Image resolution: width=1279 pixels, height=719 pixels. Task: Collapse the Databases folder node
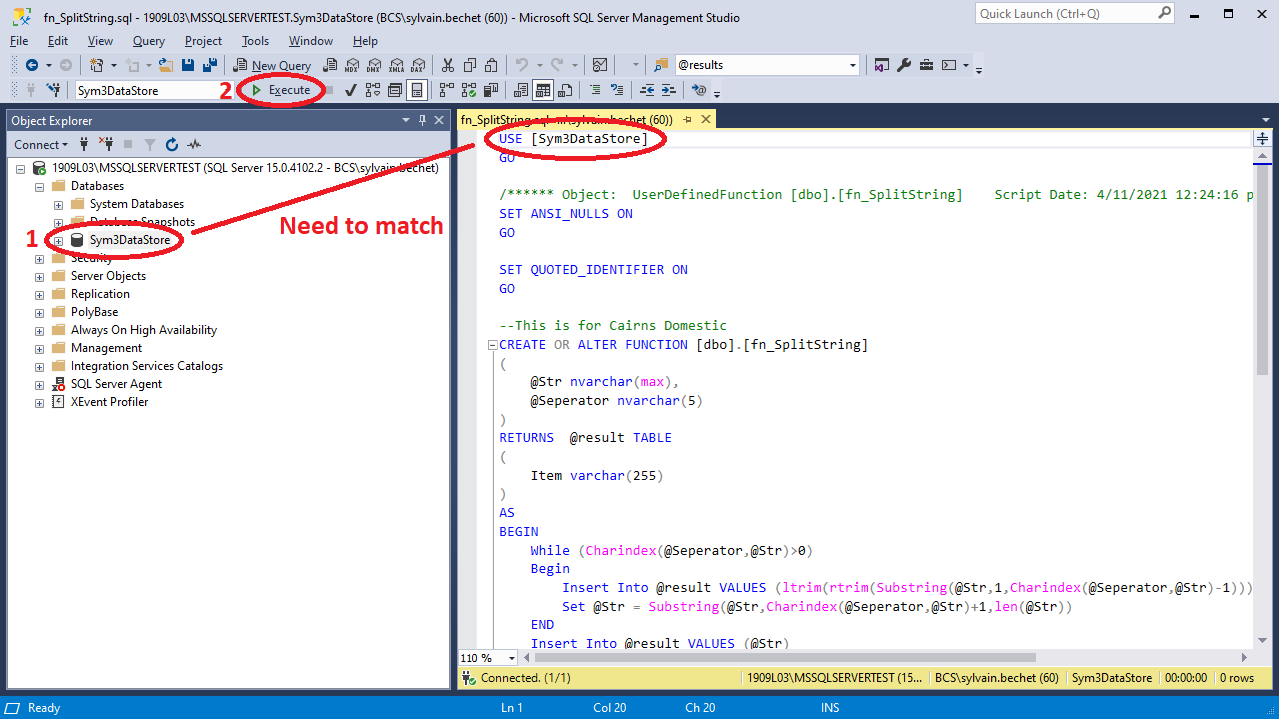(x=39, y=186)
